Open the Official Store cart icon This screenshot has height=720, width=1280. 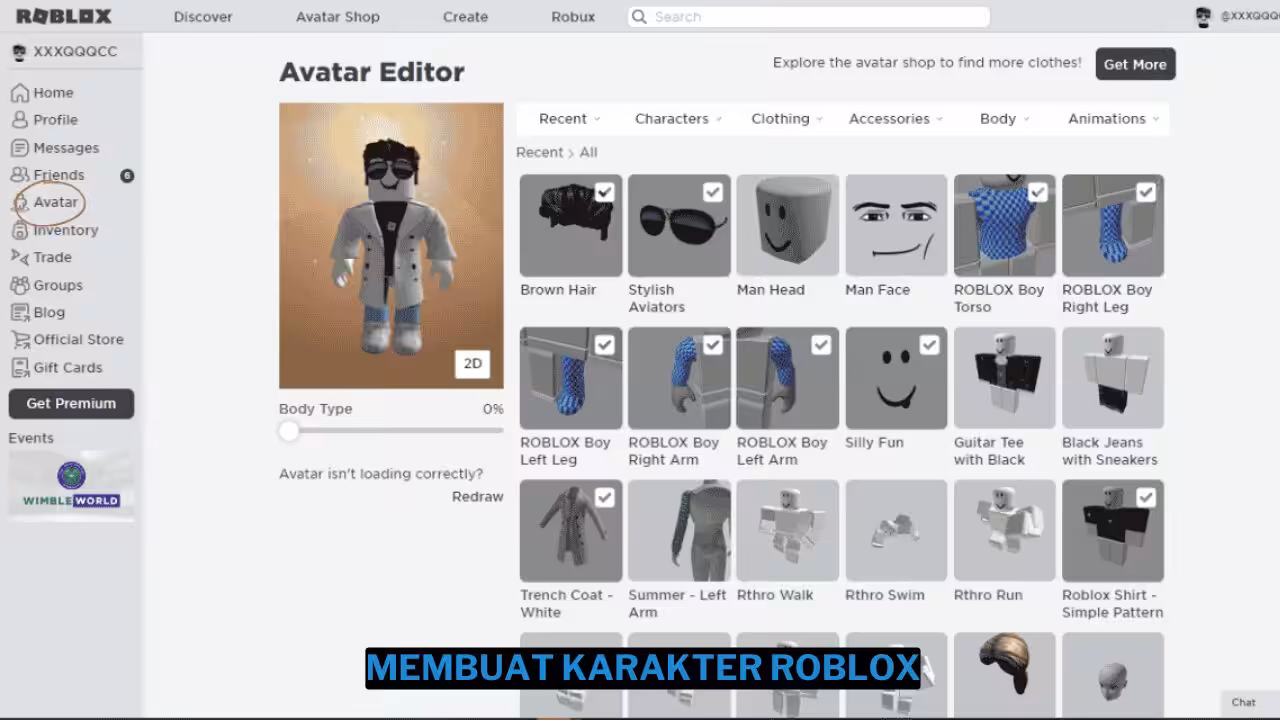(x=19, y=340)
